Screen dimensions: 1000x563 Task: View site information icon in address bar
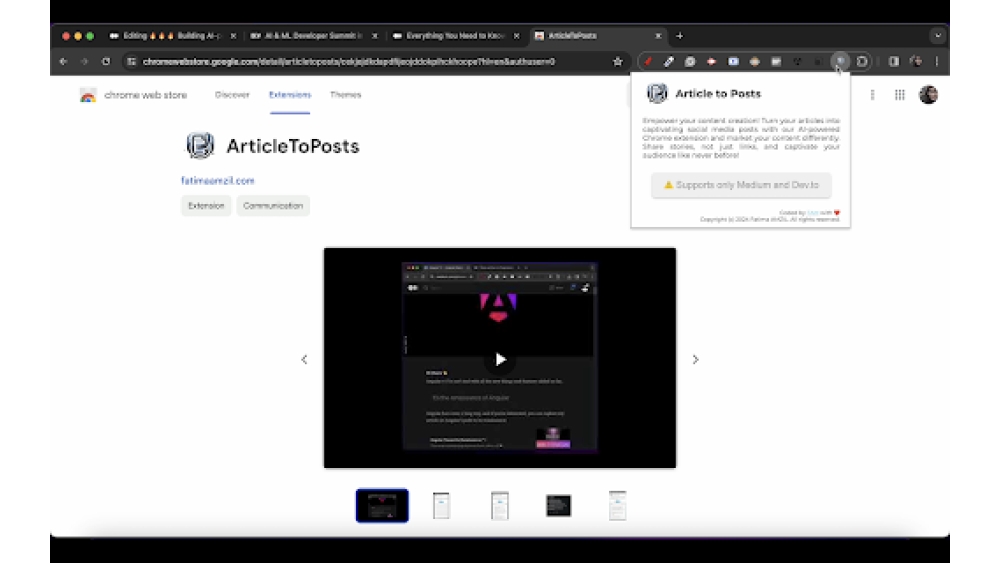(131, 62)
